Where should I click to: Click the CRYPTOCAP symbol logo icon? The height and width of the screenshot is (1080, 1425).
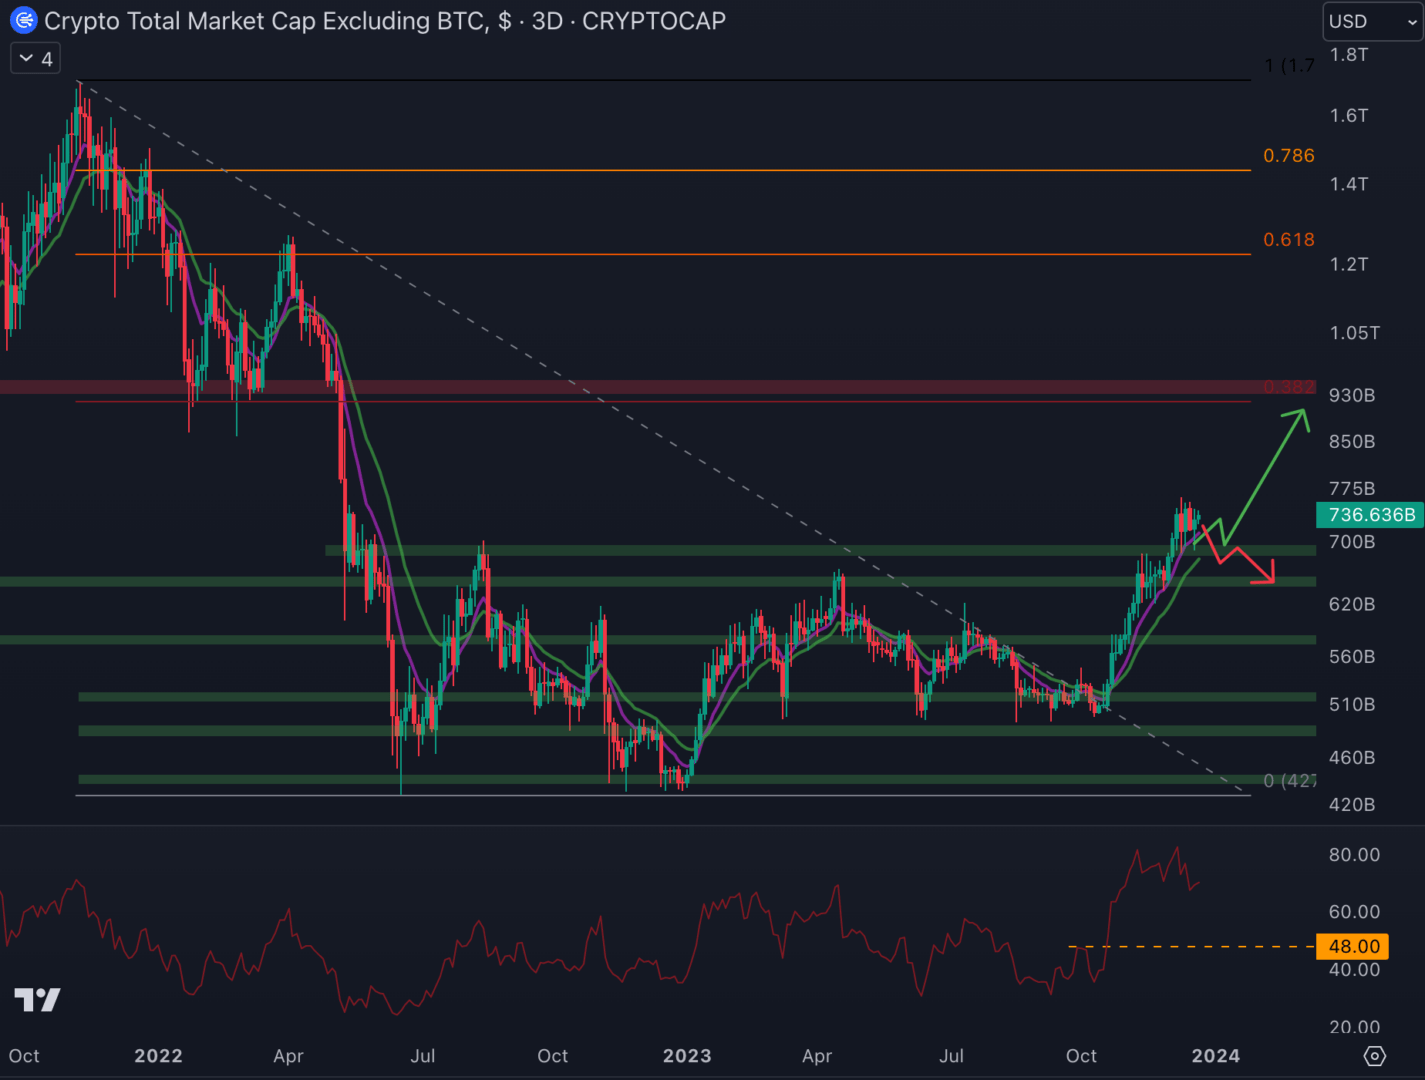(23, 20)
